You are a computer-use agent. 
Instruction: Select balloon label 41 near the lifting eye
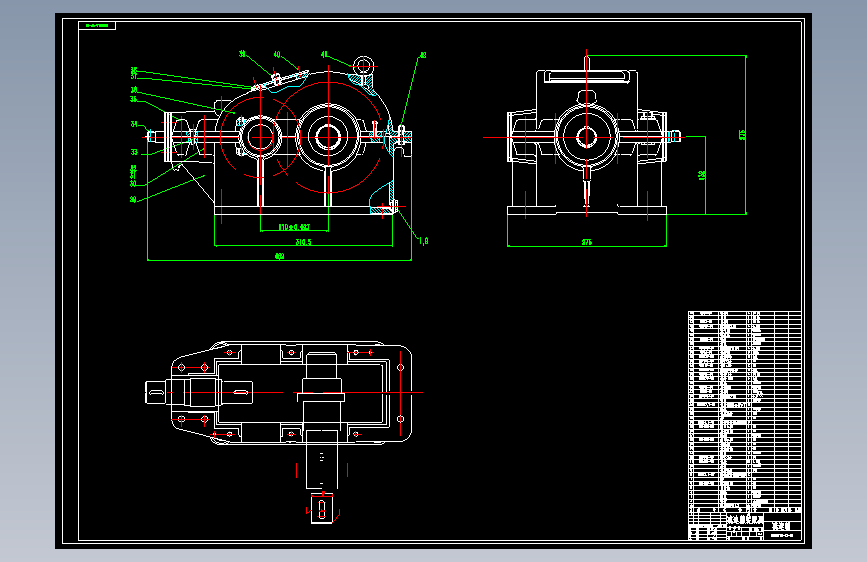pos(325,54)
